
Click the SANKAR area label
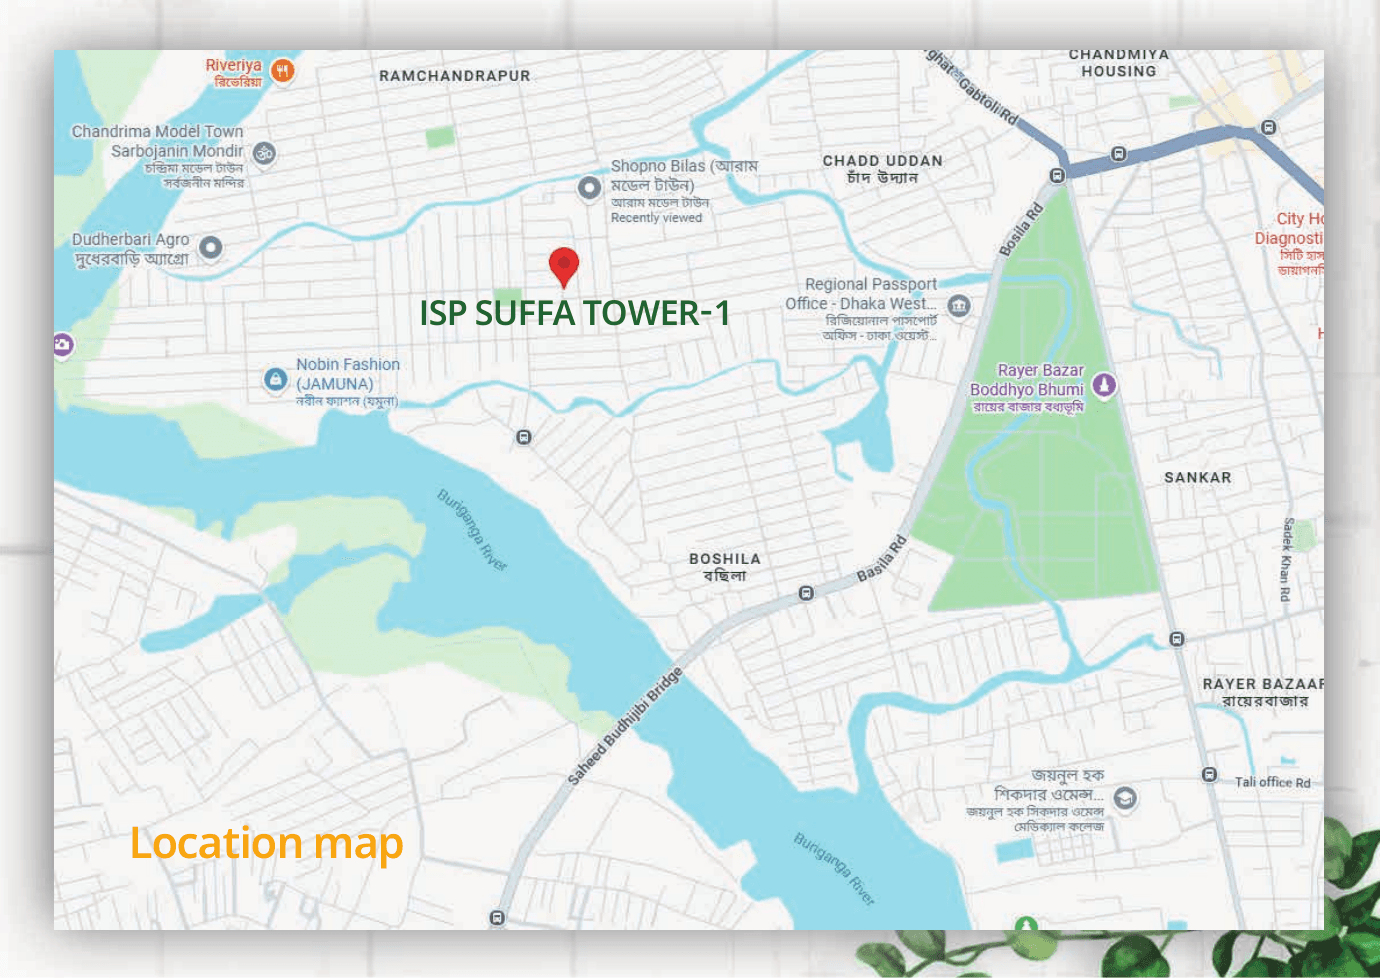point(1198,478)
